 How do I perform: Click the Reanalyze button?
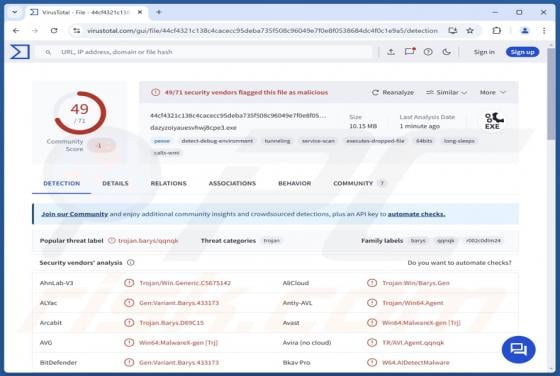(393, 92)
